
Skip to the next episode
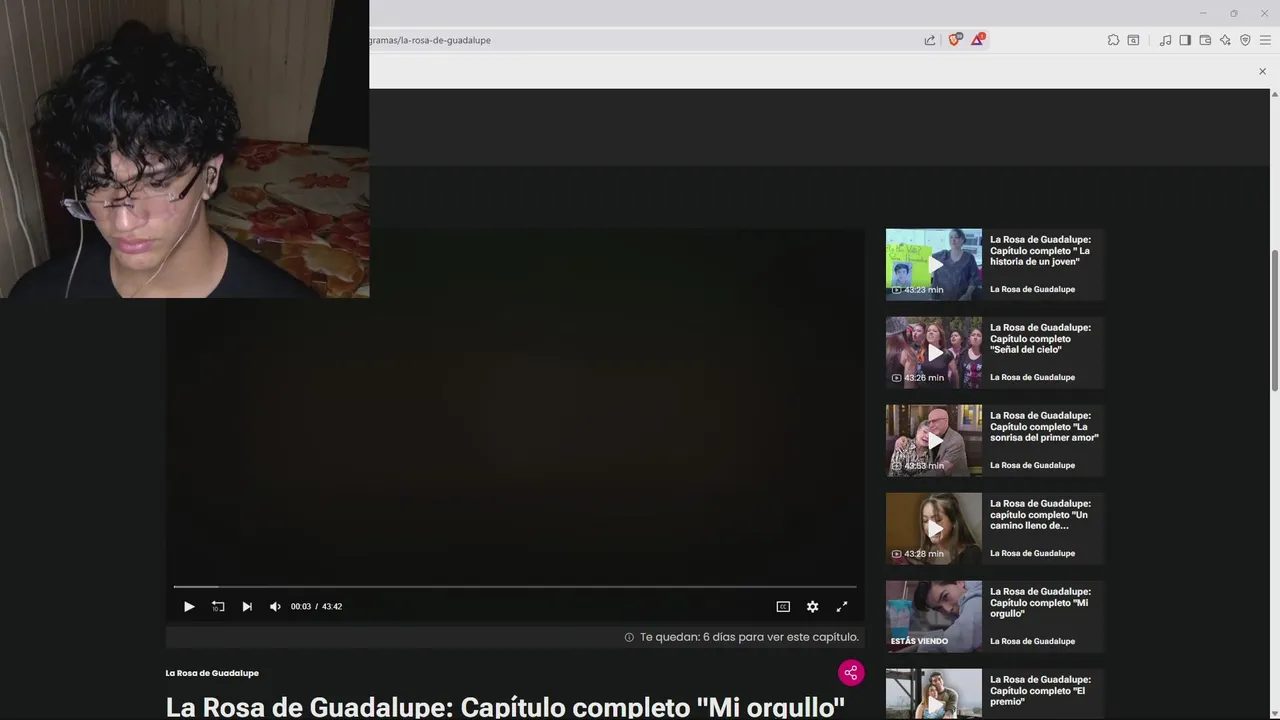pos(247,606)
